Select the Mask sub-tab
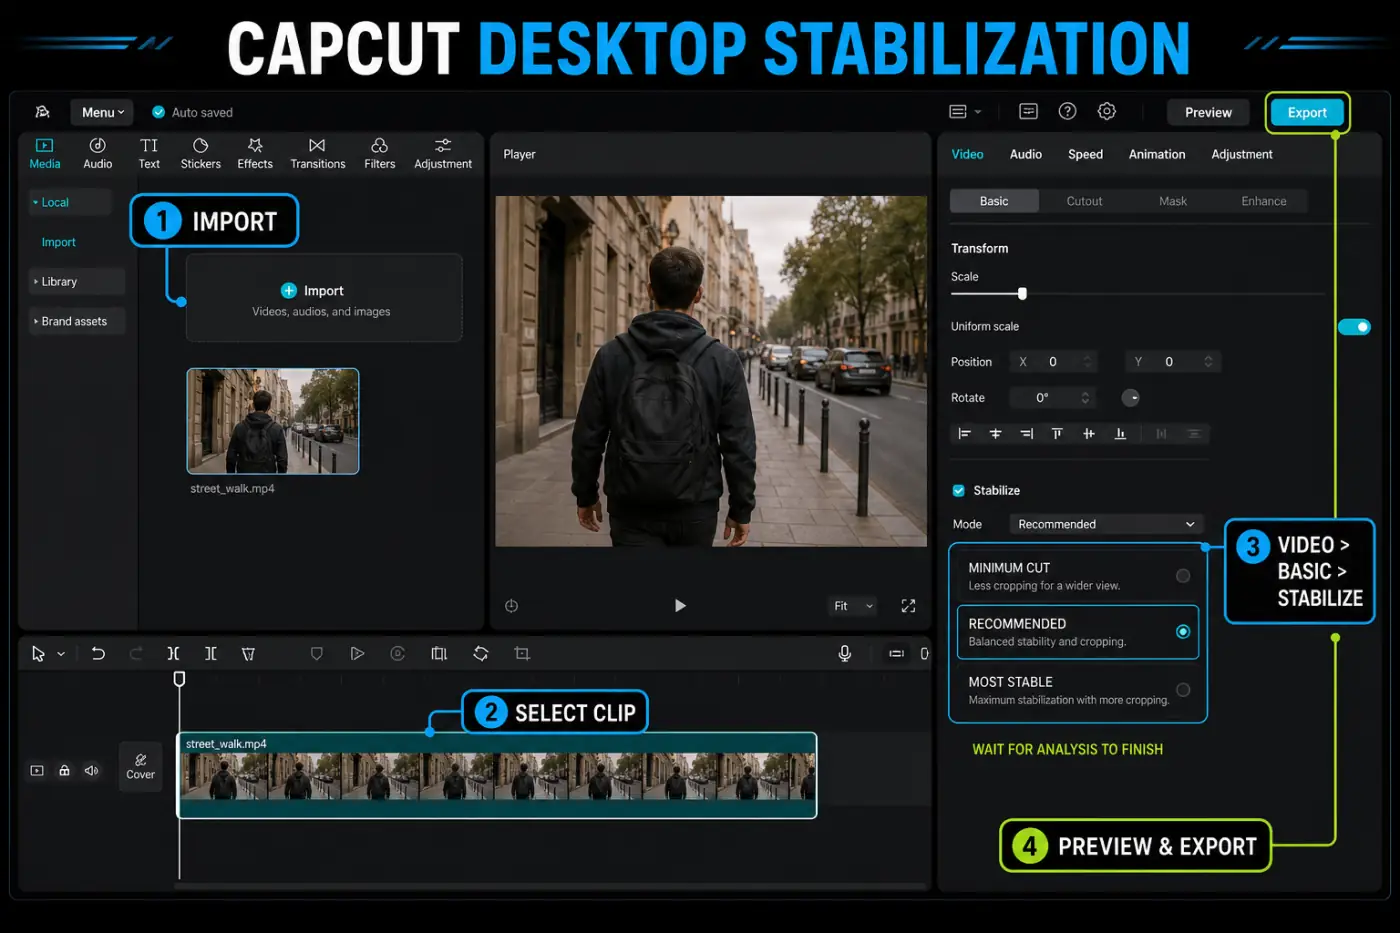 click(1173, 201)
